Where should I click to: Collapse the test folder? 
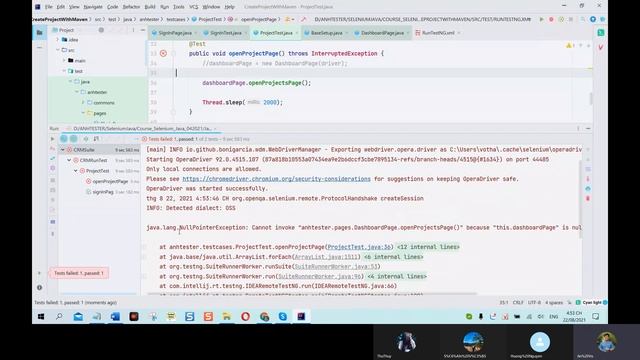tap(64, 71)
